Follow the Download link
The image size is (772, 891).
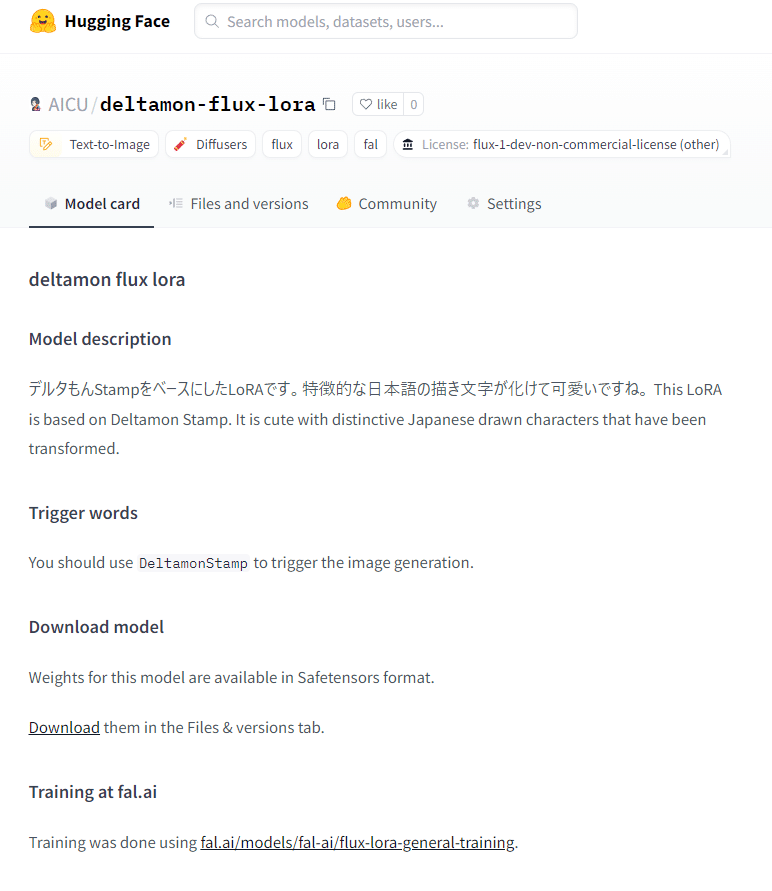(x=64, y=727)
